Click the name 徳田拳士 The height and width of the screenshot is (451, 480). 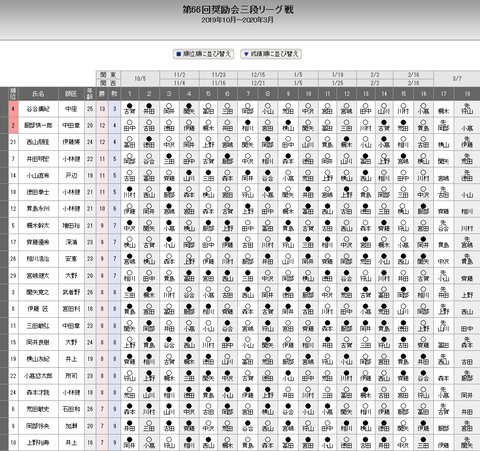tap(38, 192)
